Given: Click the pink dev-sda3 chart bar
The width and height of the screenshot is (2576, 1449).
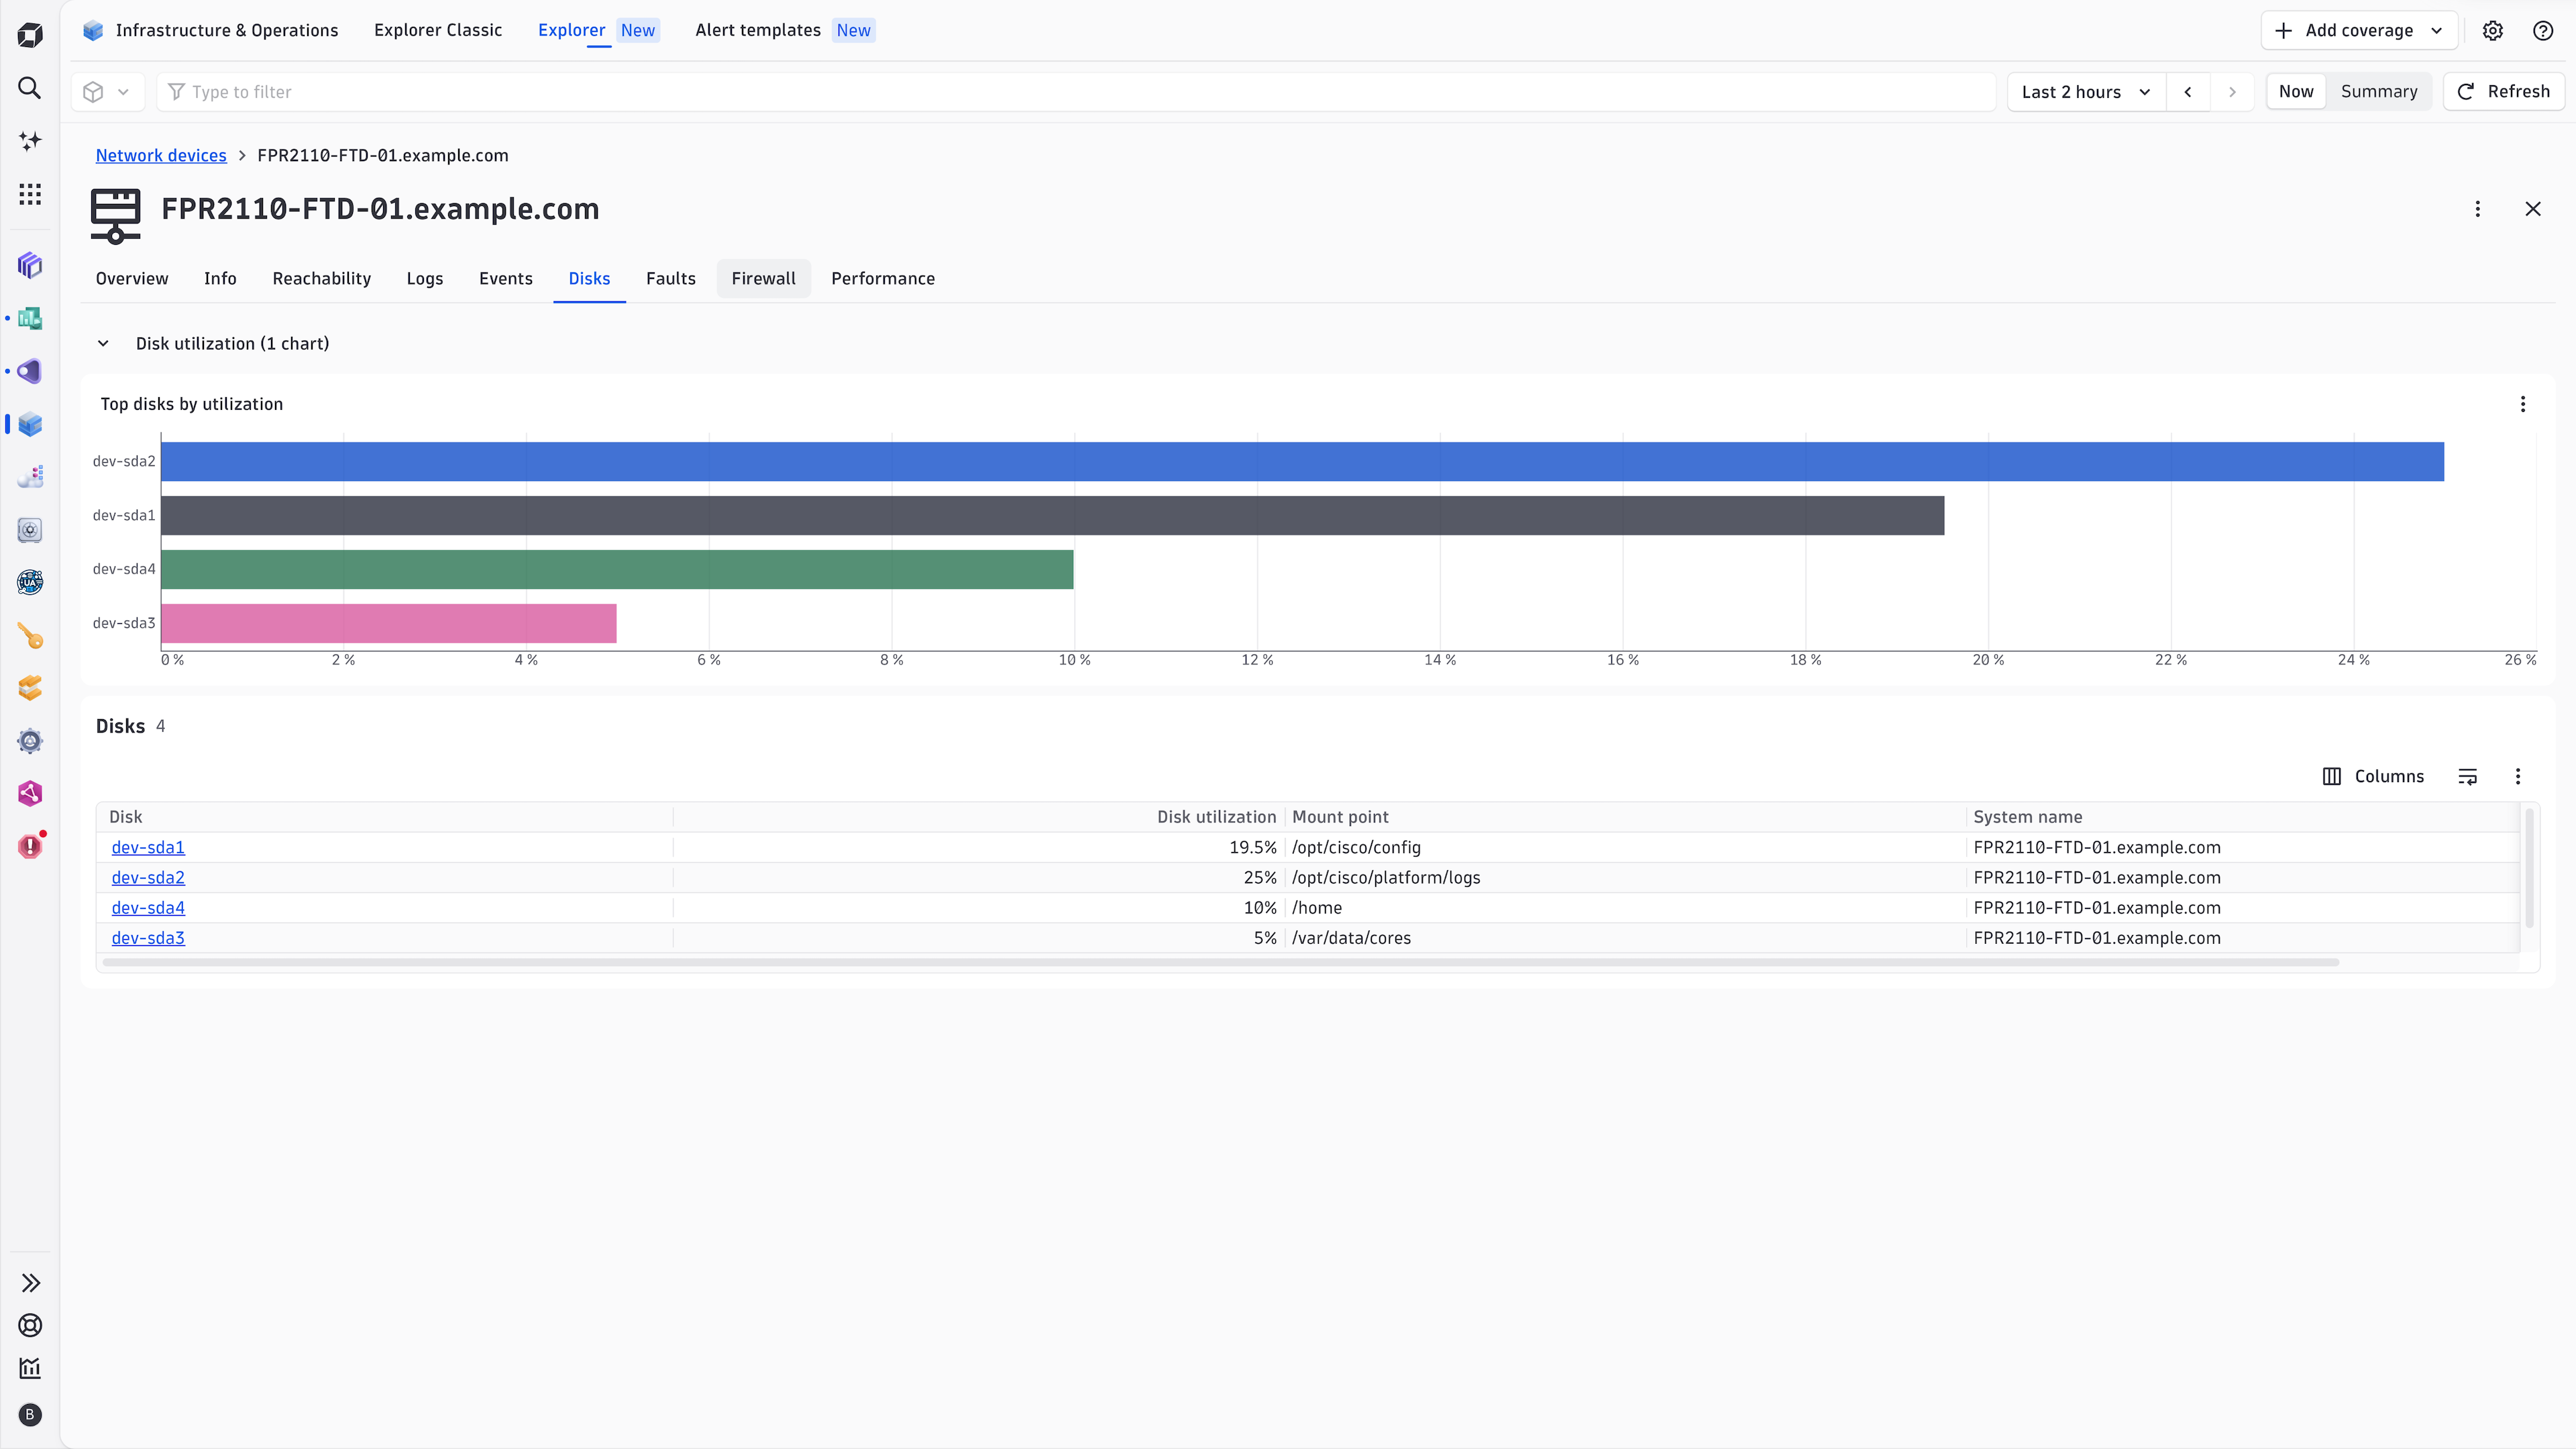Looking at the screenshot, I should click(x=389, y=624).
